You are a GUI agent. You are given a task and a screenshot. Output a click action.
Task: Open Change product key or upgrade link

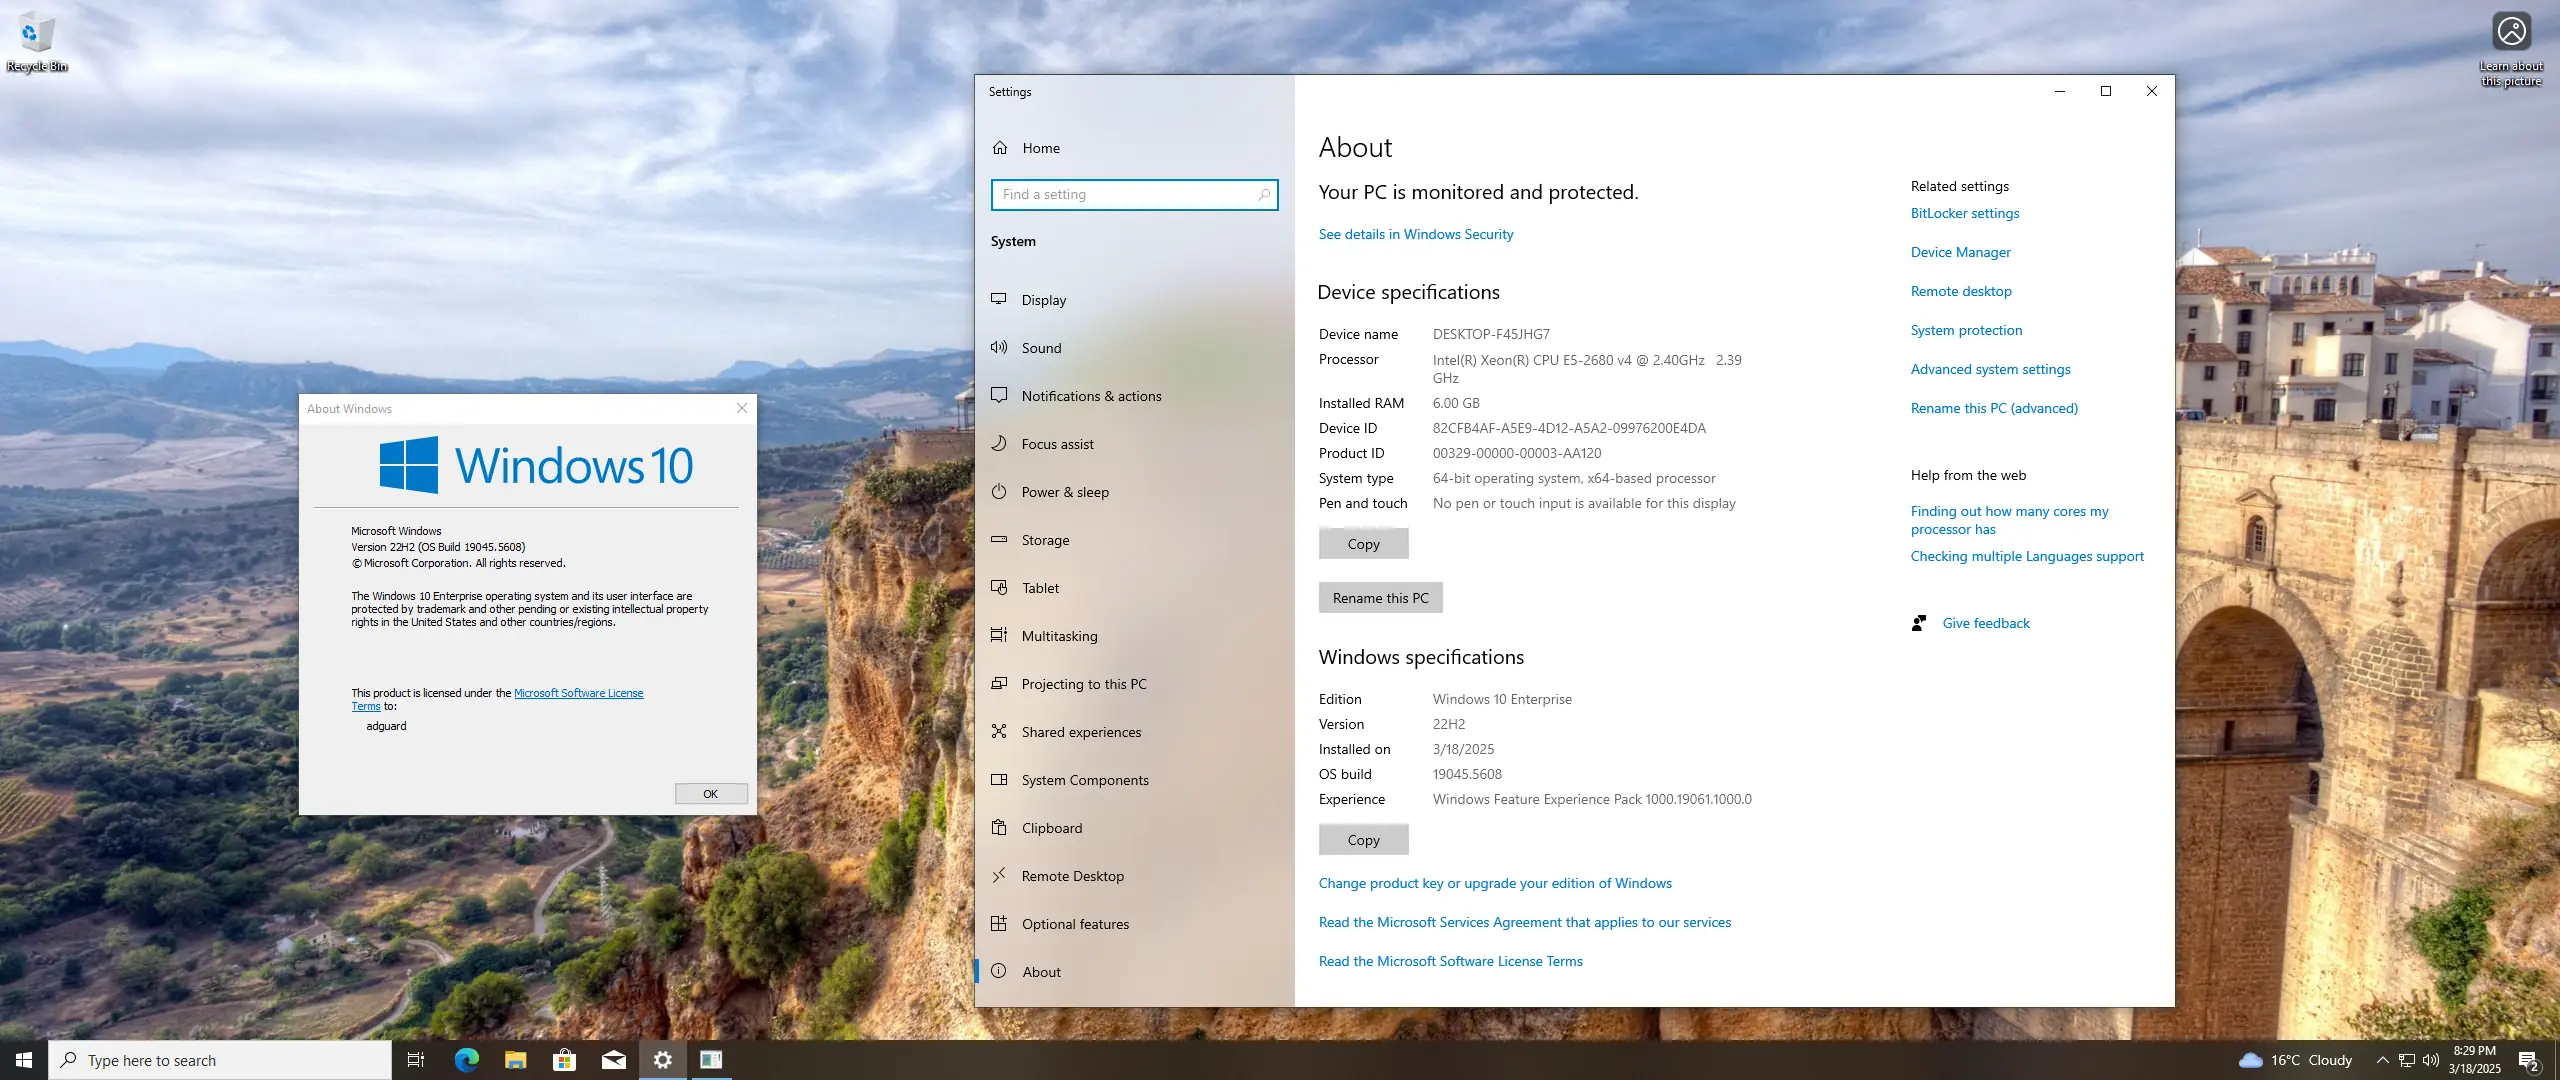(1495, 883)
